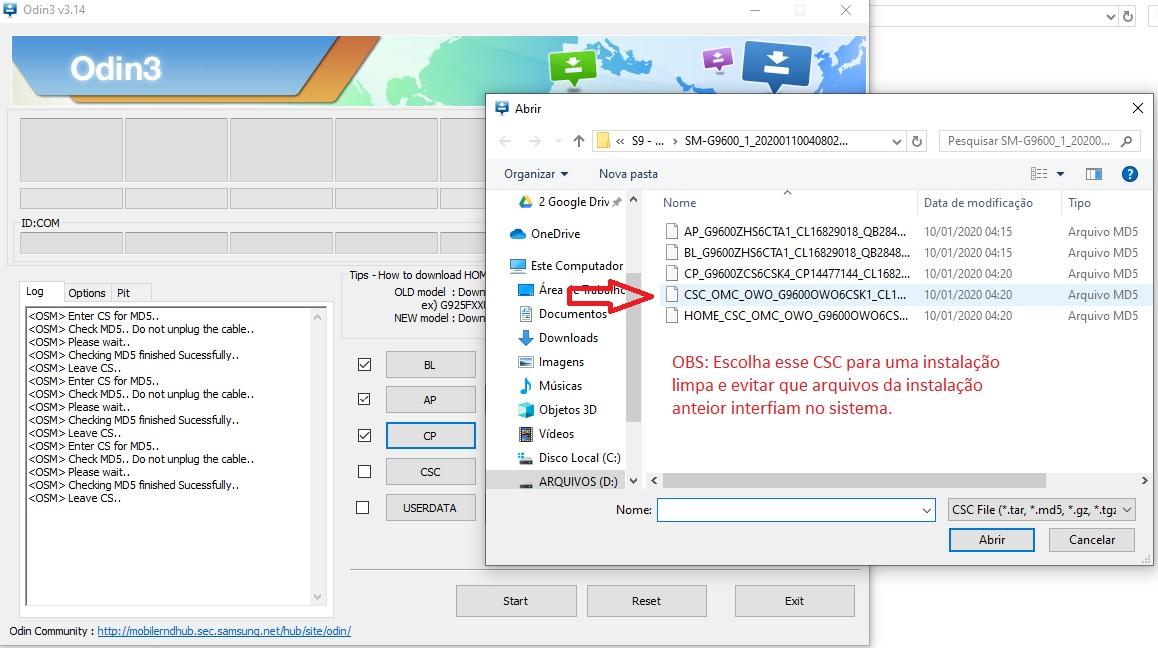The width and height of the screenshot is (1158, 648).
Task: Open Documentos in navigation pane
Action: (x=565, y=313)
